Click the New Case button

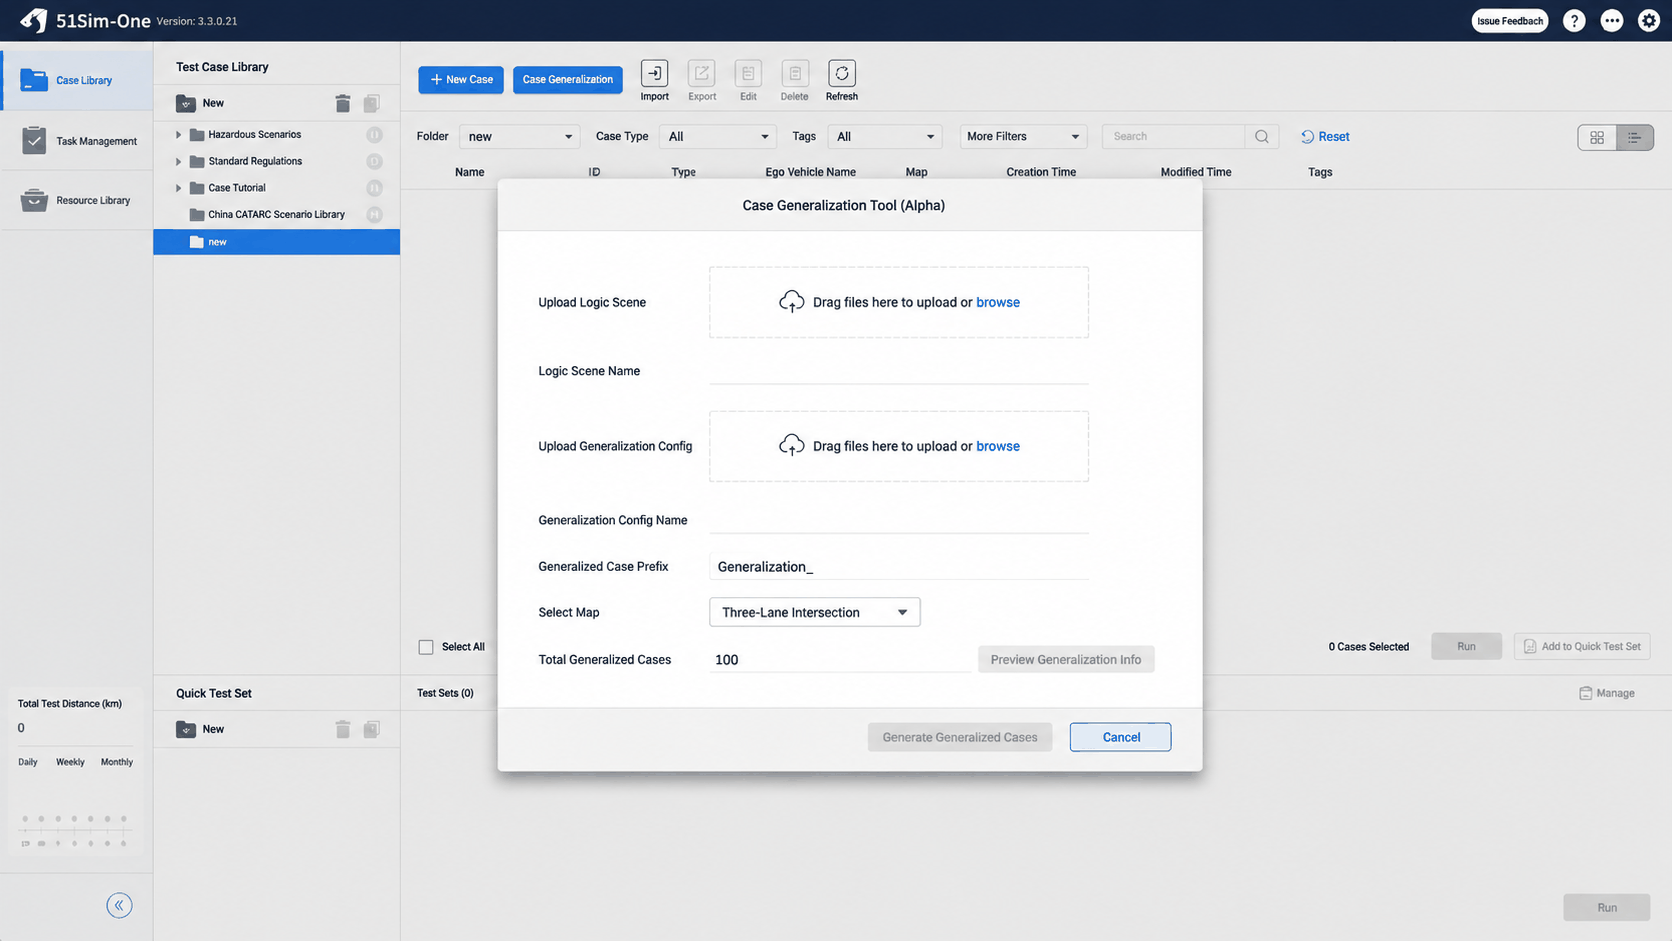pos(461,79)
